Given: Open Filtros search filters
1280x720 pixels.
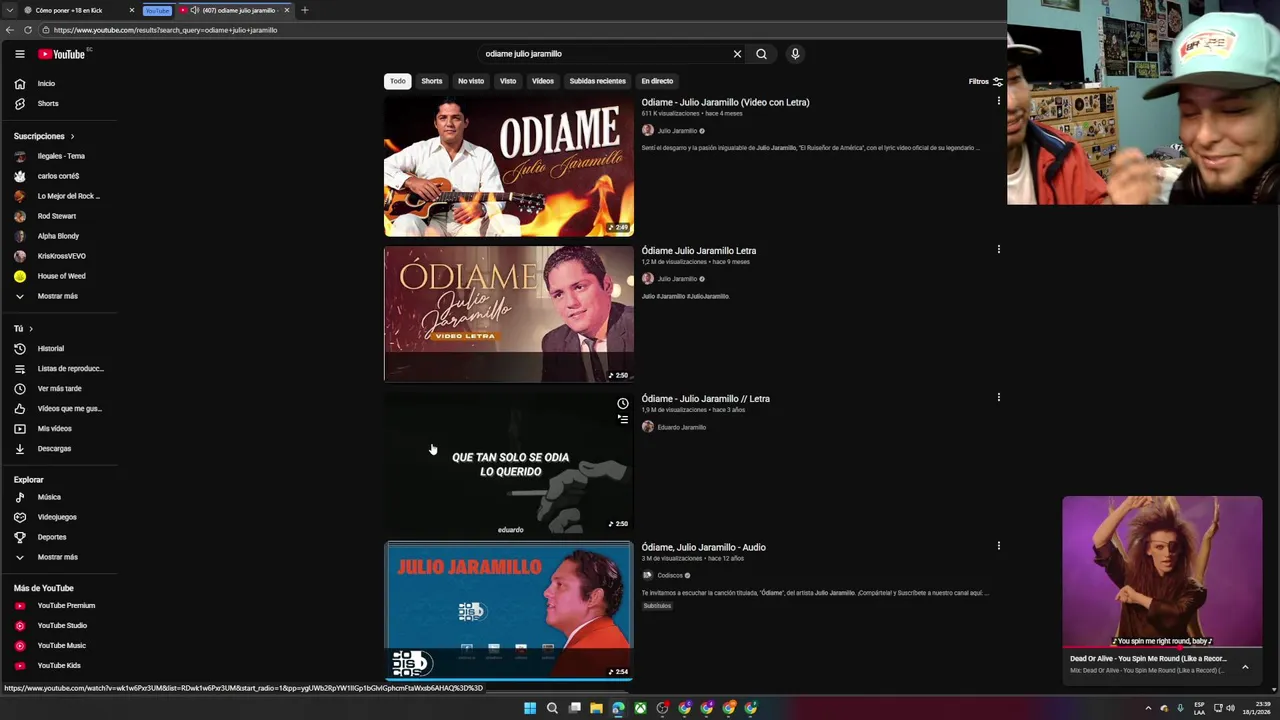Looking at the screenshot, I should 985,82.
